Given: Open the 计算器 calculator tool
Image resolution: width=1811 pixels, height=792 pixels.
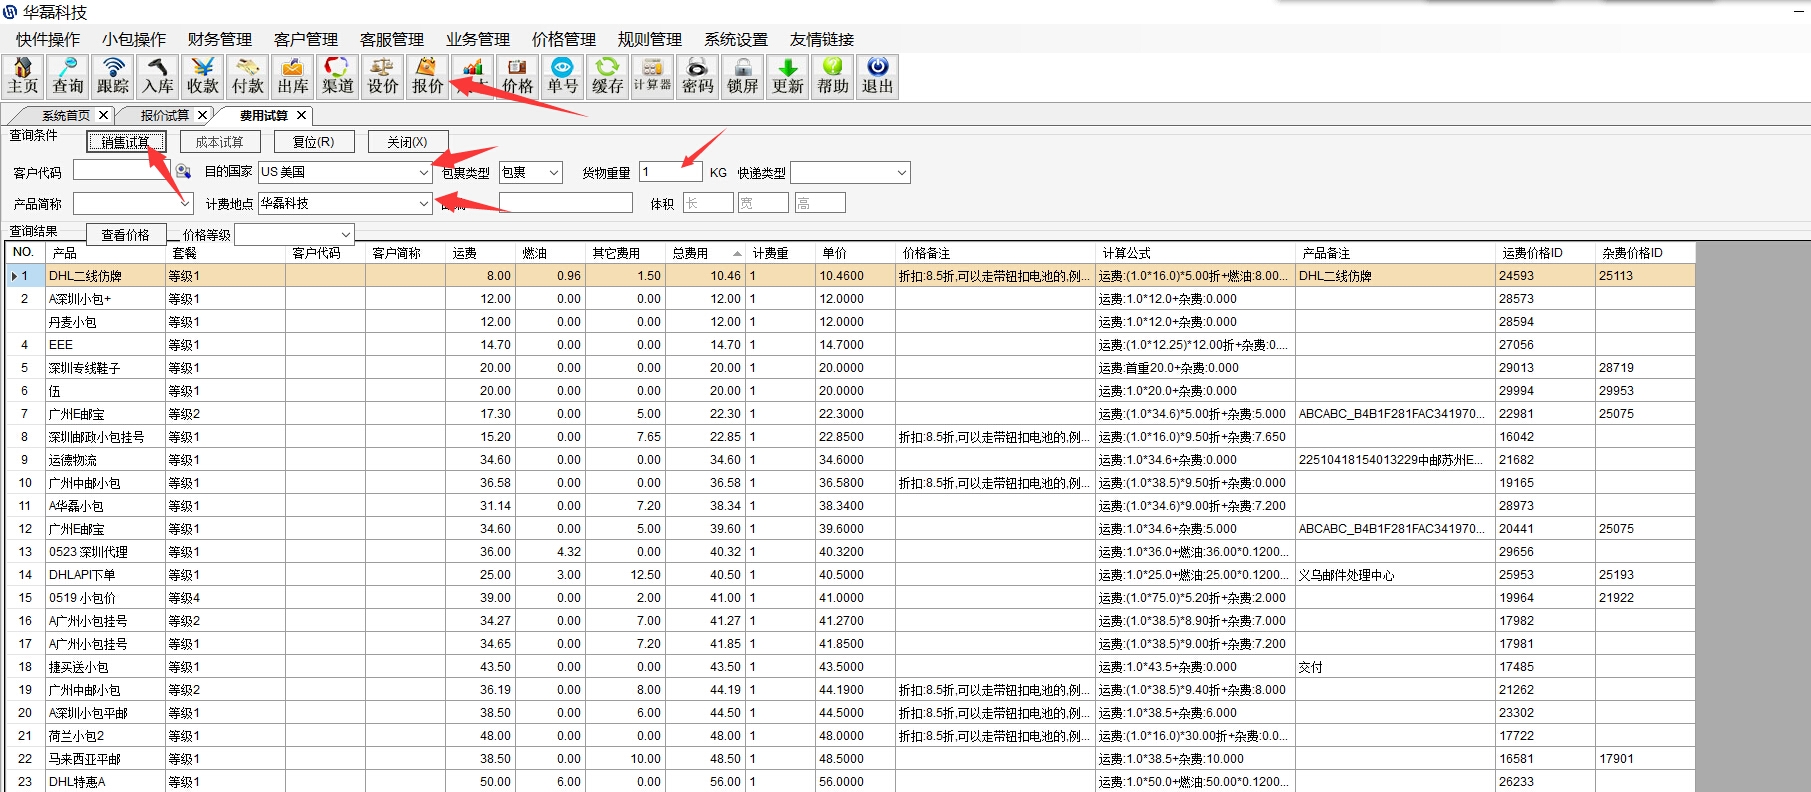Looking at the screenshot, I should [652, 76].
